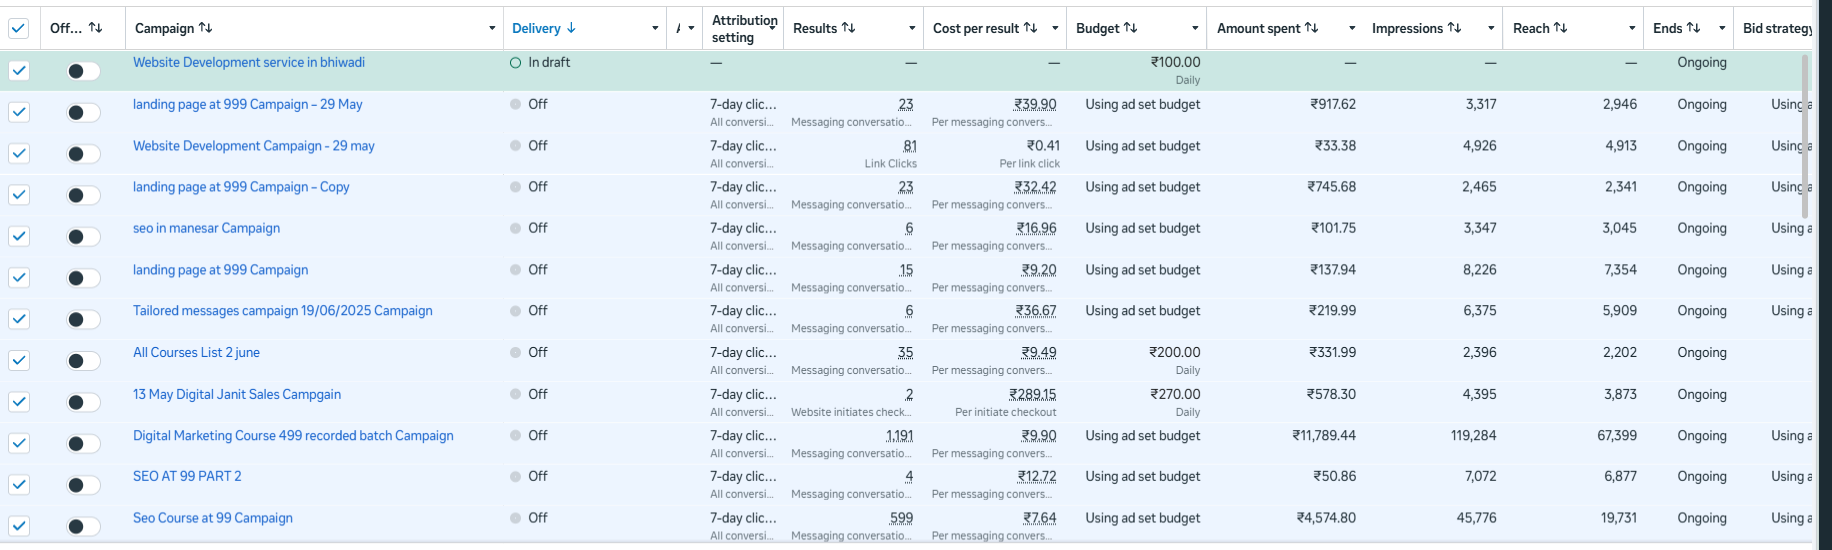Open Impressions column dropdown arrow
Viewport: 1832px width, 550px height.
coord(1491,28)
